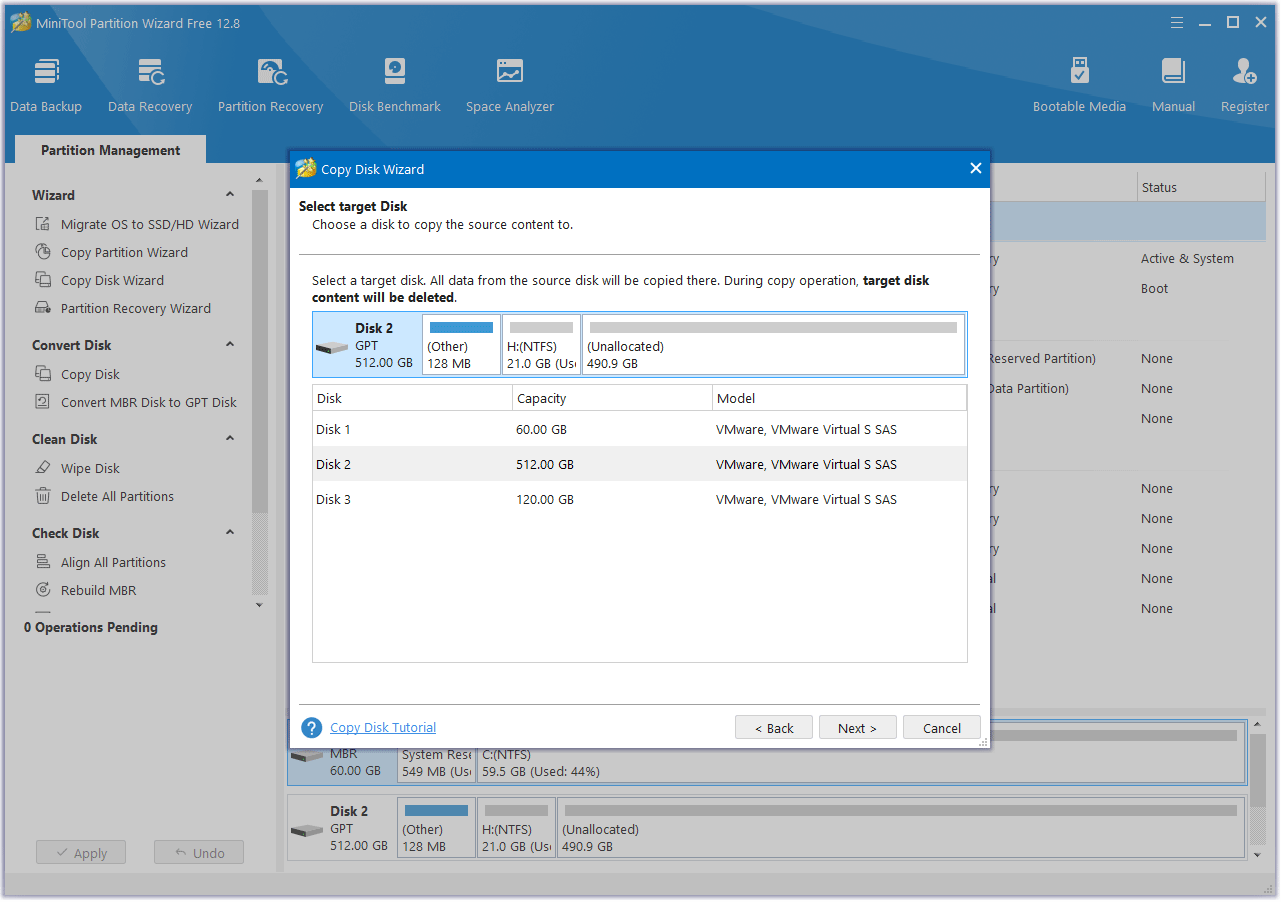Click the 60.00 GB capacity cell
The height and width of the screenshot is (902, 1281).
pyautogui.click(x=541, y=429)
